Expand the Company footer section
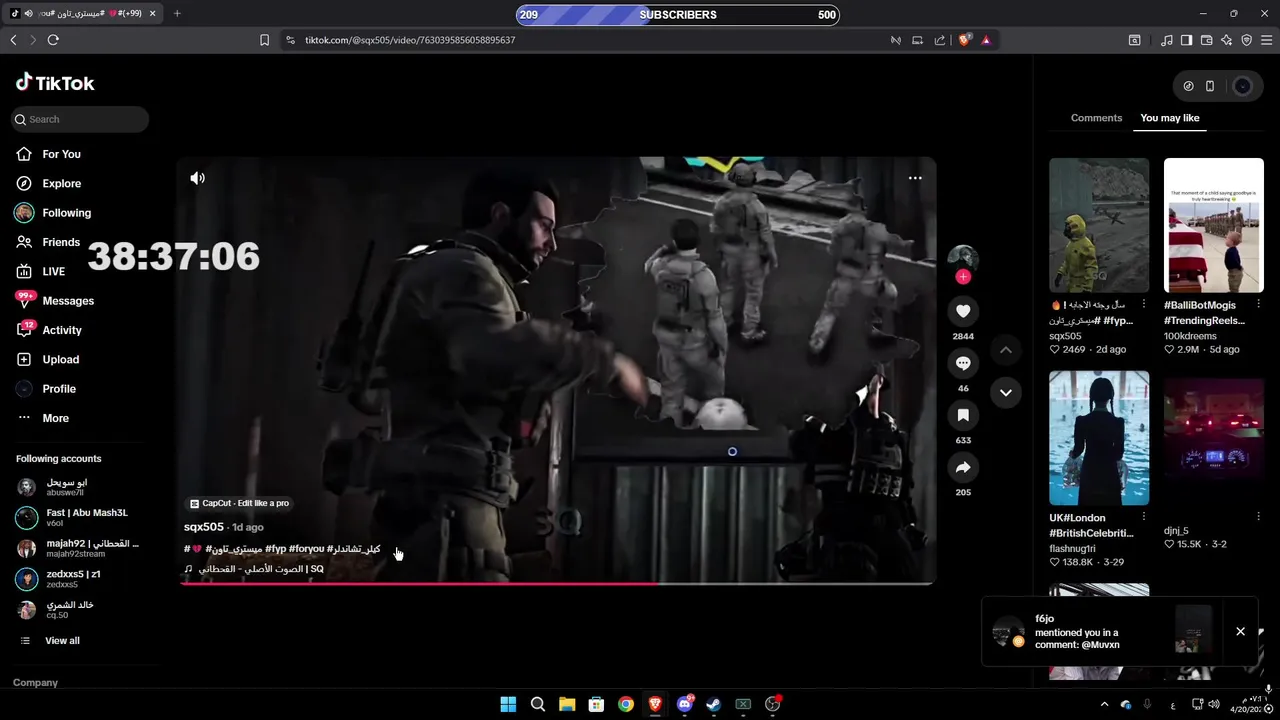This screenshot has width=1280, height=720. click(x=35, y=683)
